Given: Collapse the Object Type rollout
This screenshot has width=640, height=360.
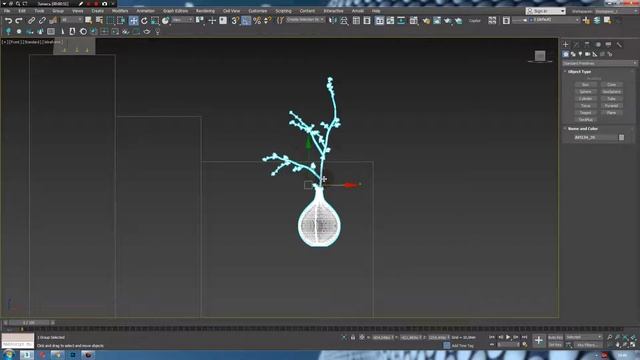Looking at the screenshot, I should [x=580, y=71].
